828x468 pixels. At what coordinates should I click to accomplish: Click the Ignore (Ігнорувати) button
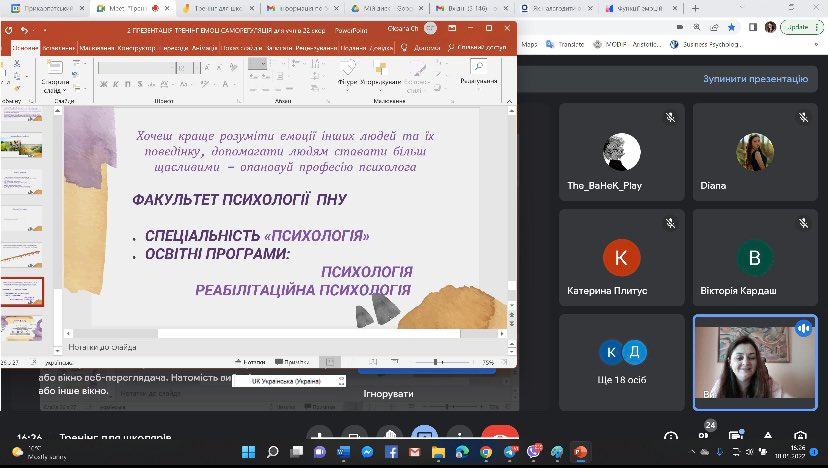pyautogui.click(x=388, y=394)
